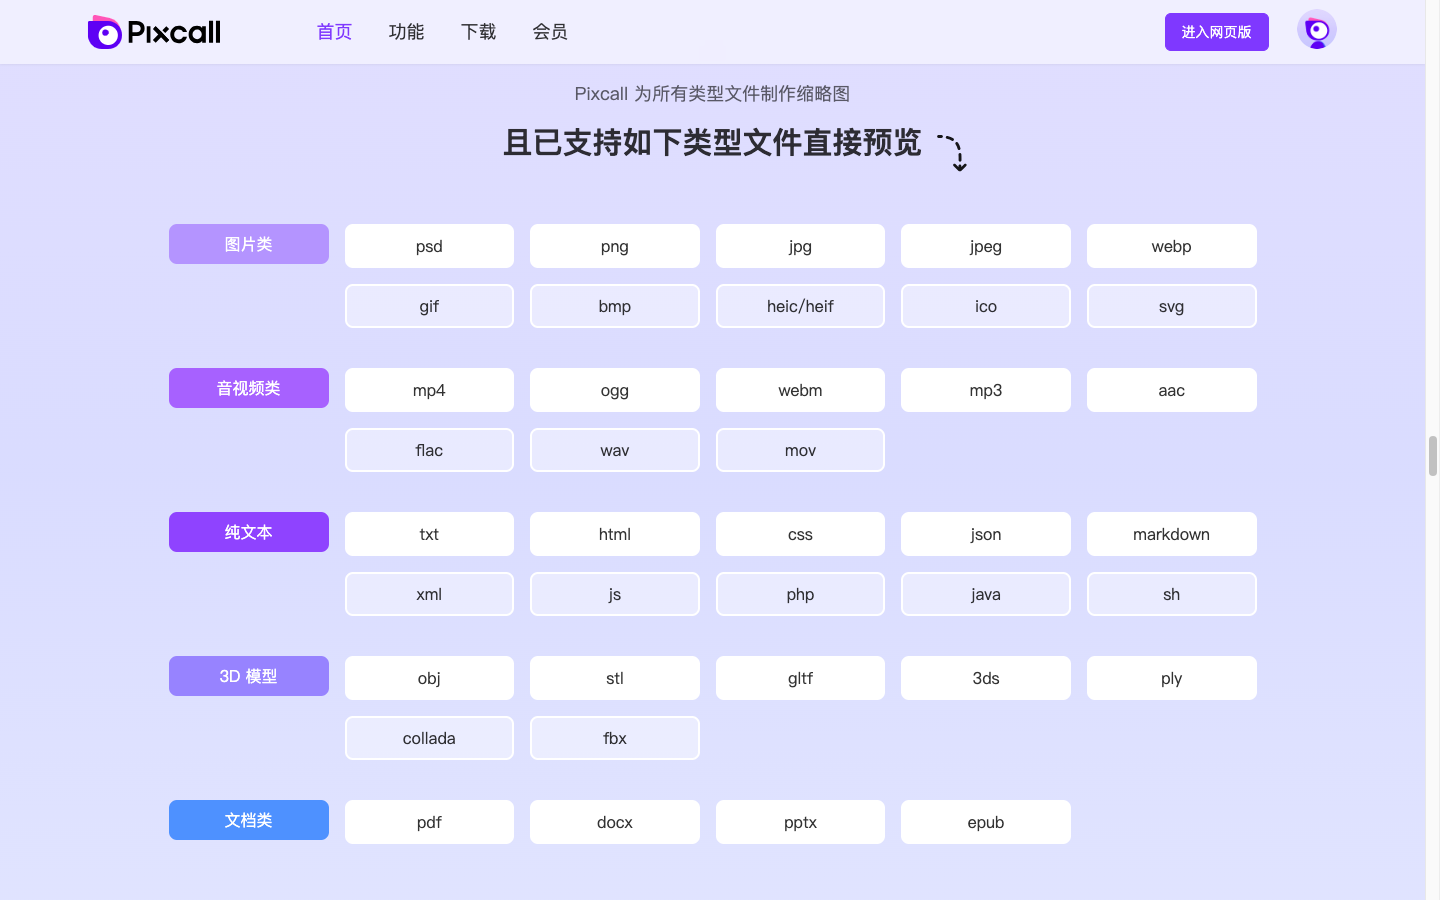The width and height of the screenshot is (1440, 900).
Task: Select the gltf 3D model tag
Action: (800, 677)
